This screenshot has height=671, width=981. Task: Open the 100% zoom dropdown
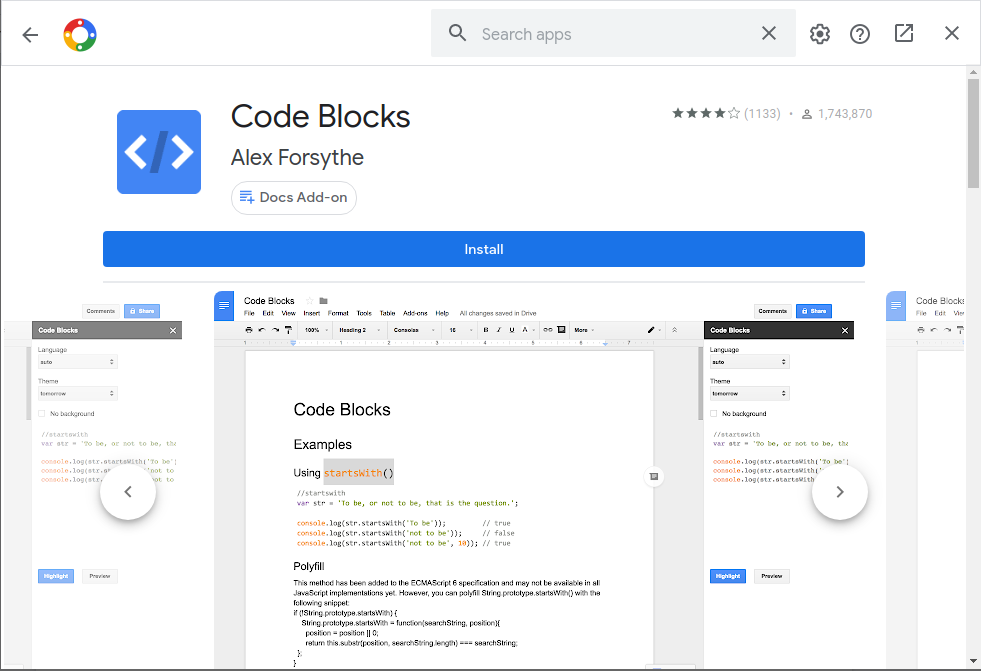(317, 330)
